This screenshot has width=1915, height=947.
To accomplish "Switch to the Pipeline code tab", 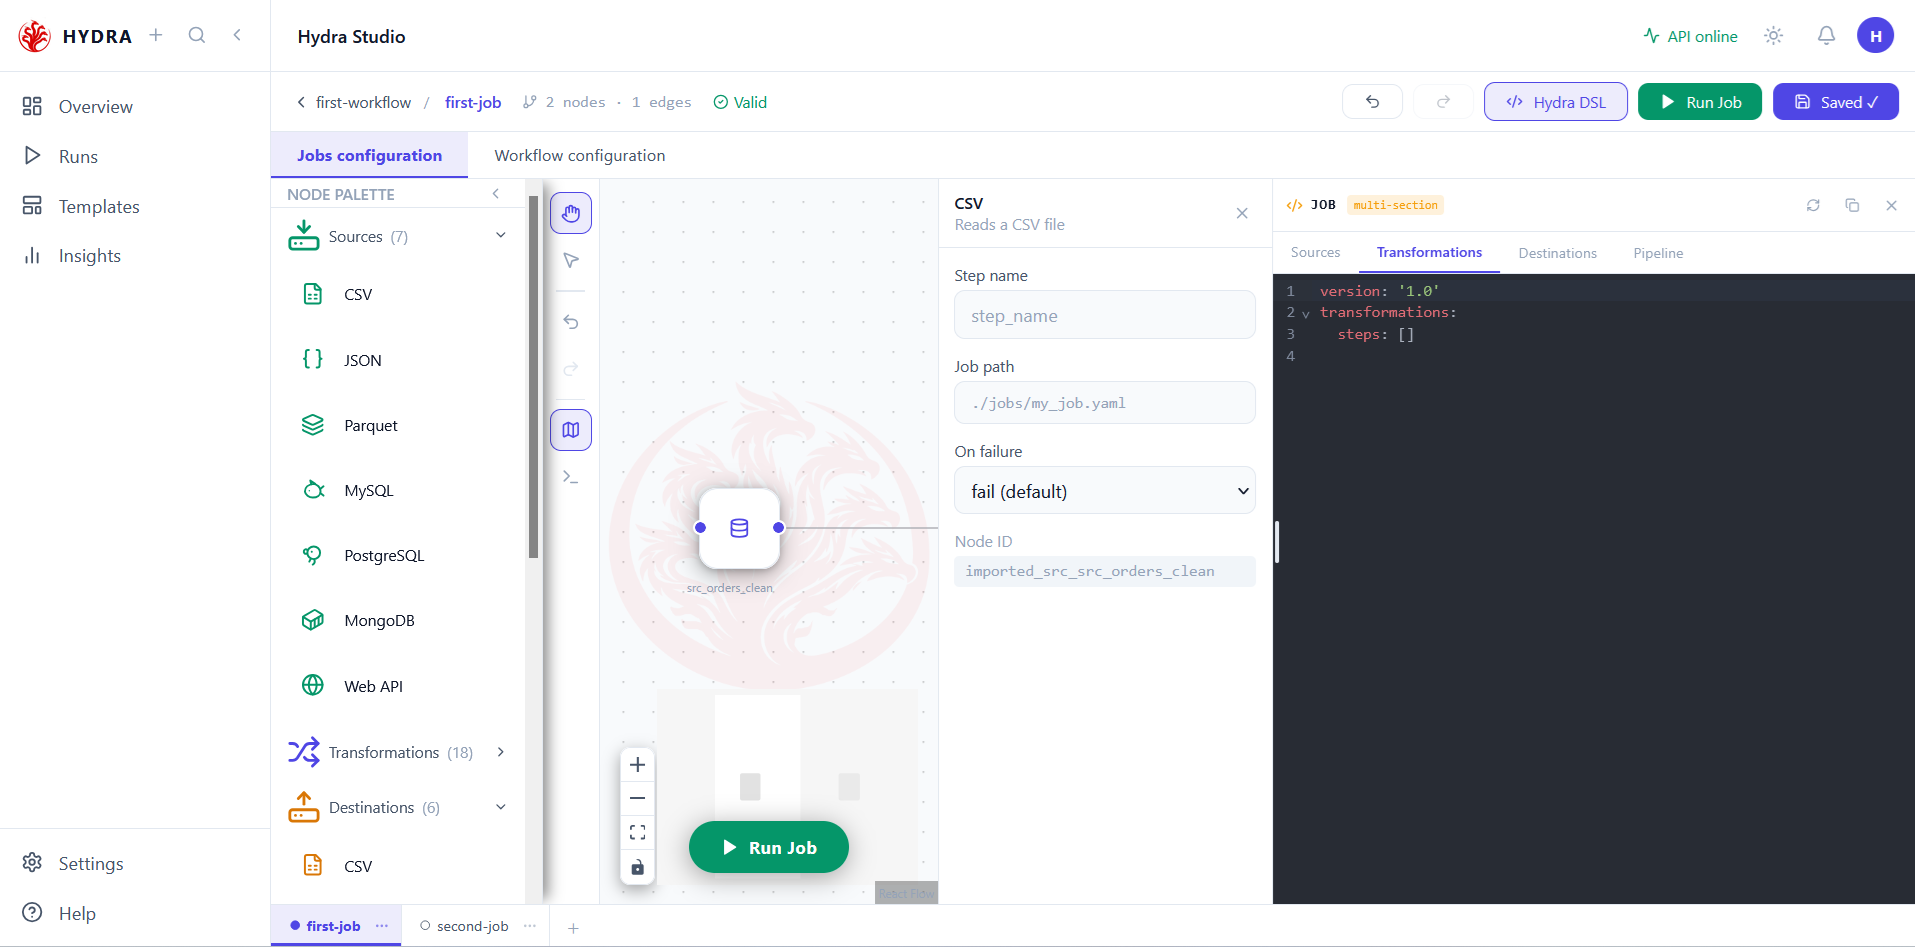I will click(x=1658, y=253).
